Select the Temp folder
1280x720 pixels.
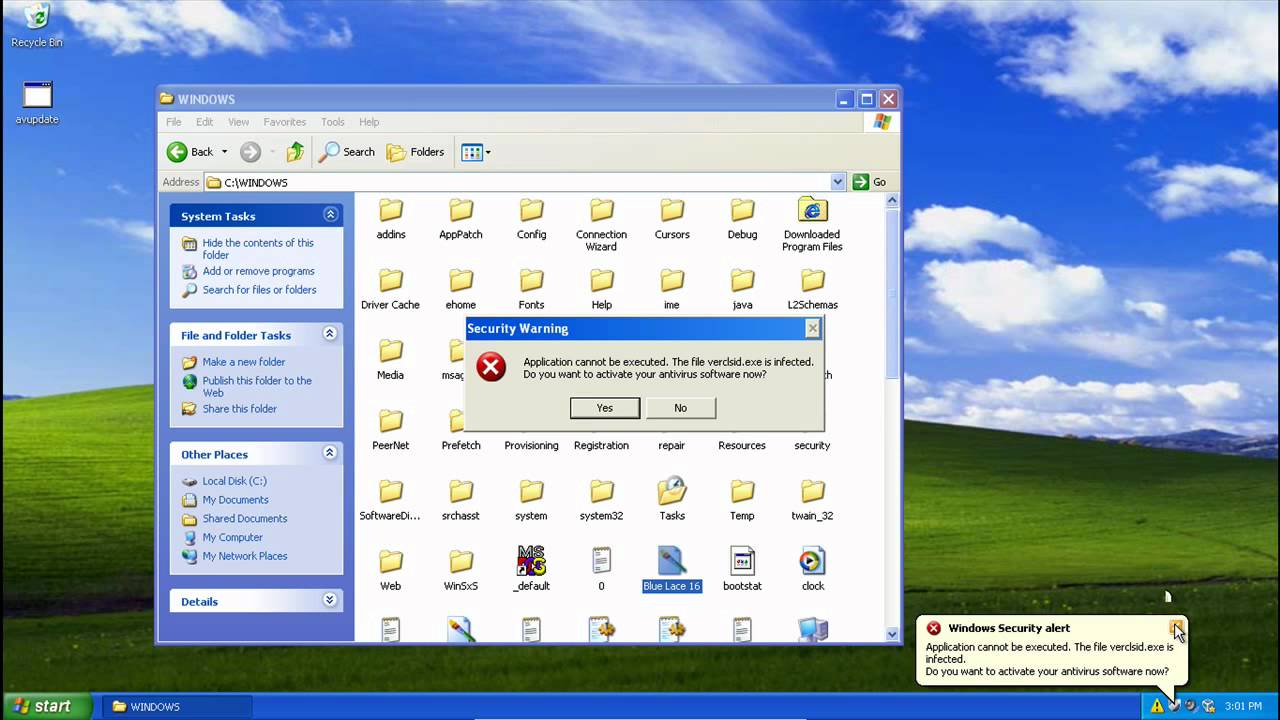742,500
